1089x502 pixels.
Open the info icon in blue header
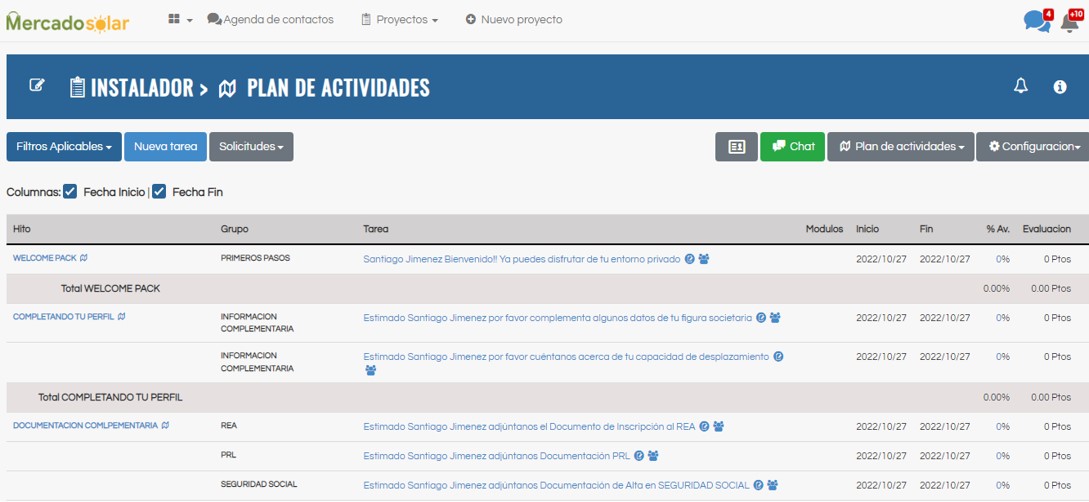click(1060, 87)
